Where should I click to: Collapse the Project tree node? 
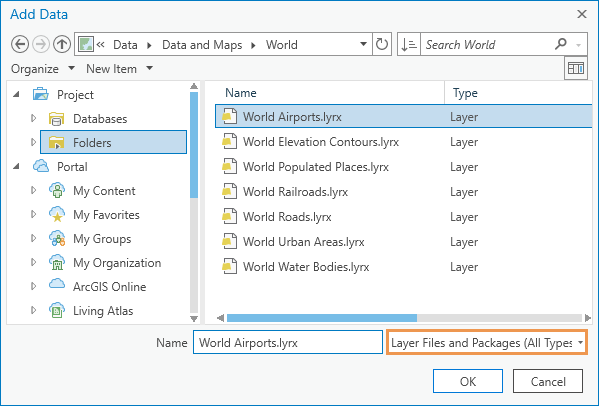coord(16,94)
